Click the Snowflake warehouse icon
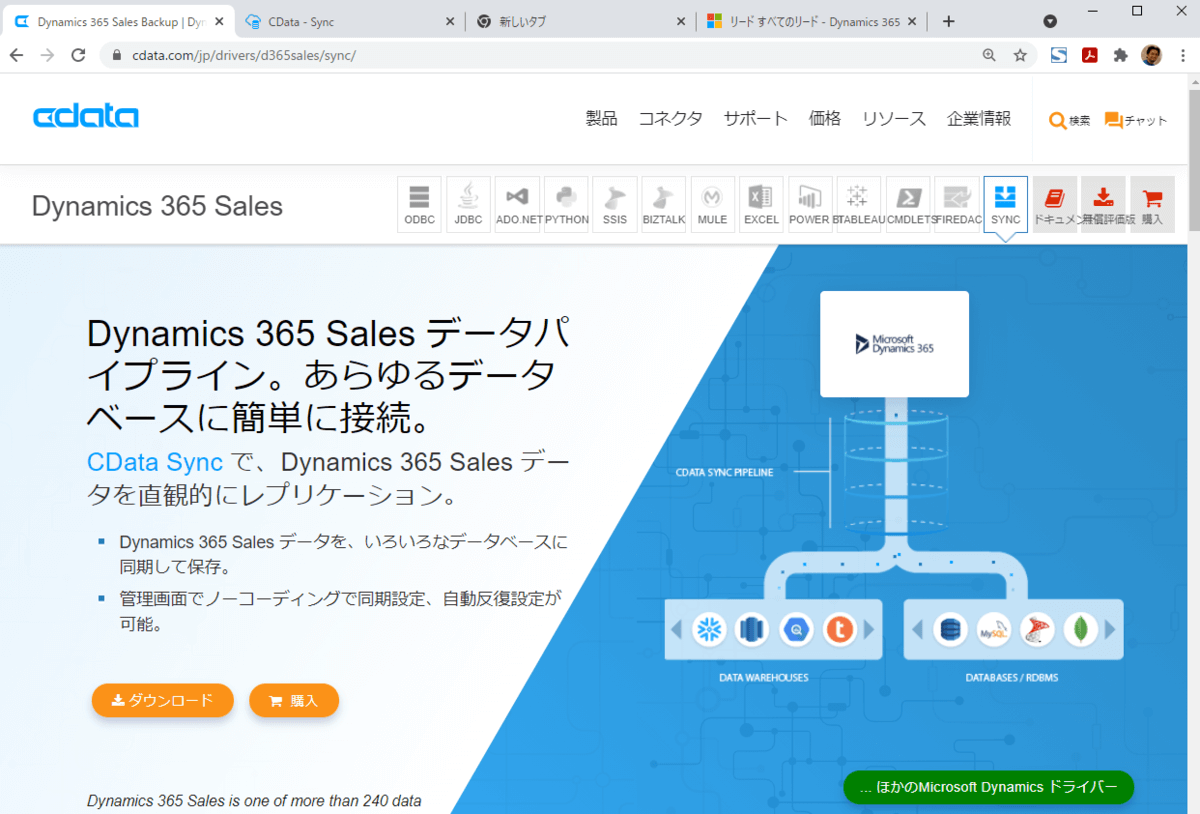 [710, 629]
